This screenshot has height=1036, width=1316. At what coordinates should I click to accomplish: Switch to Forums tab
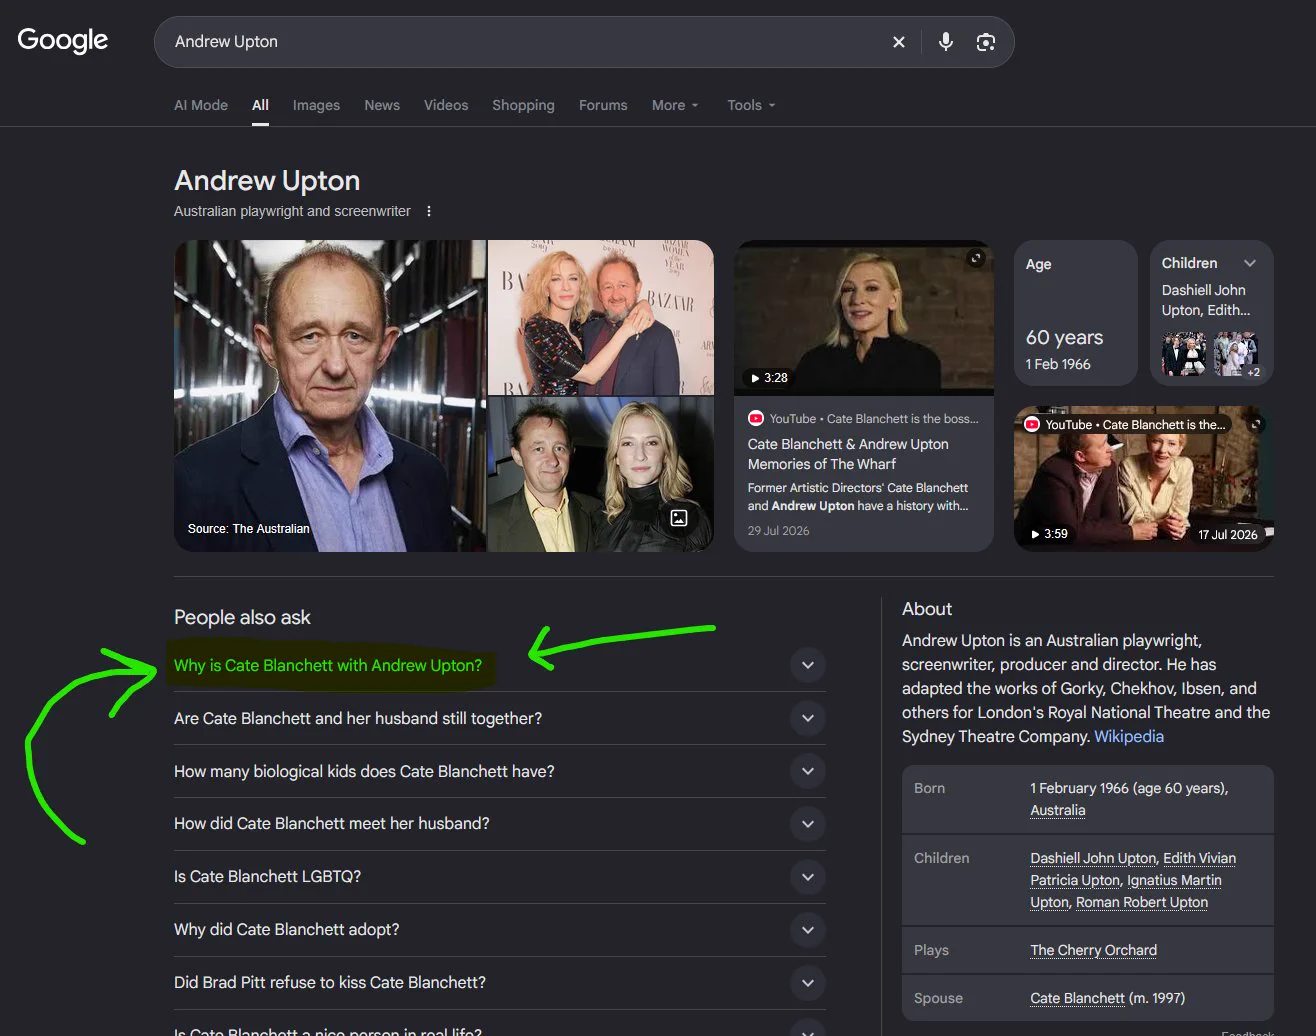click(603, 105)
